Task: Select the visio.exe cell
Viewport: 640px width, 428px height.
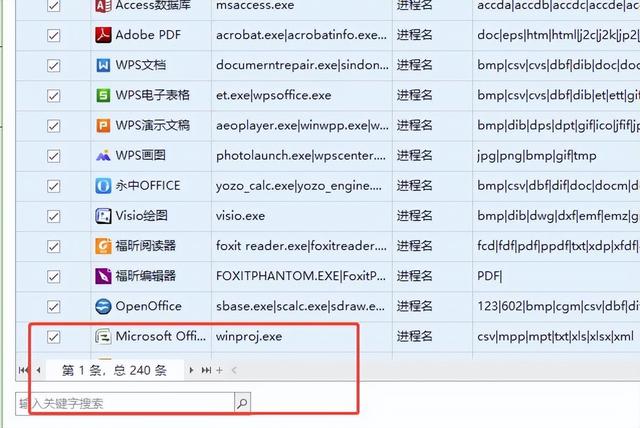Action: click(302, 216)
